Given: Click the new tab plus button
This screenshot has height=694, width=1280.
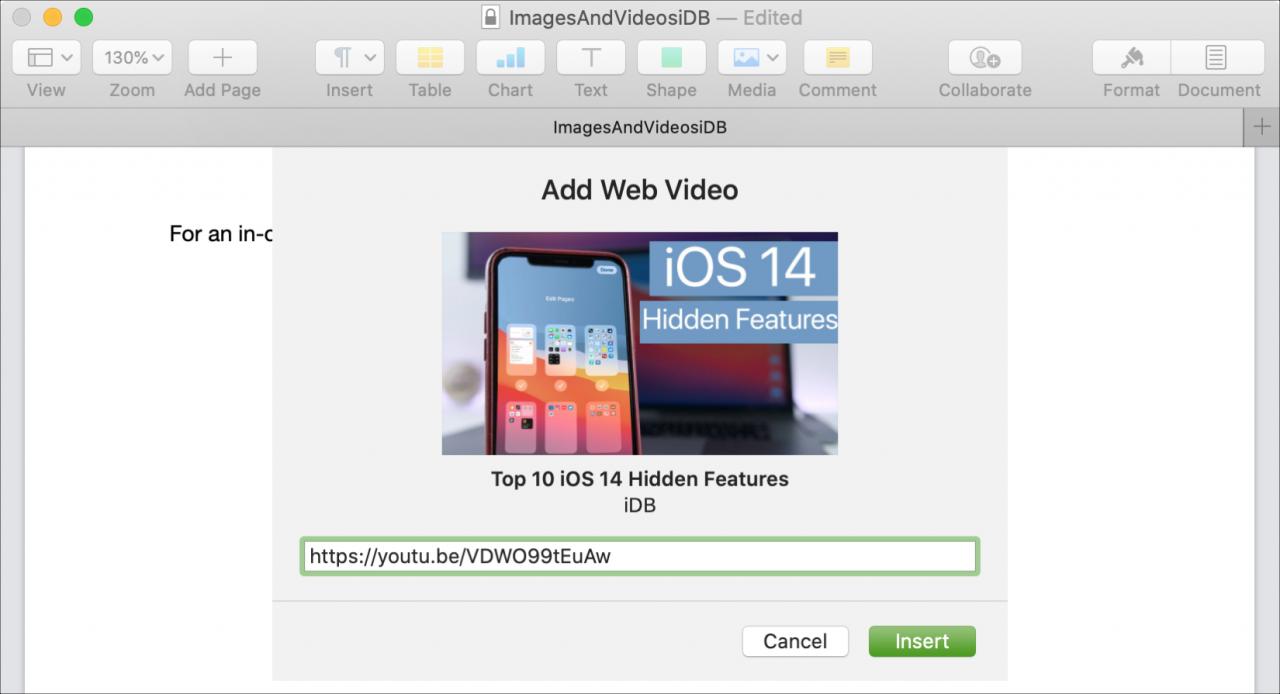Looking at the screenshot, I should [1262, 128].
